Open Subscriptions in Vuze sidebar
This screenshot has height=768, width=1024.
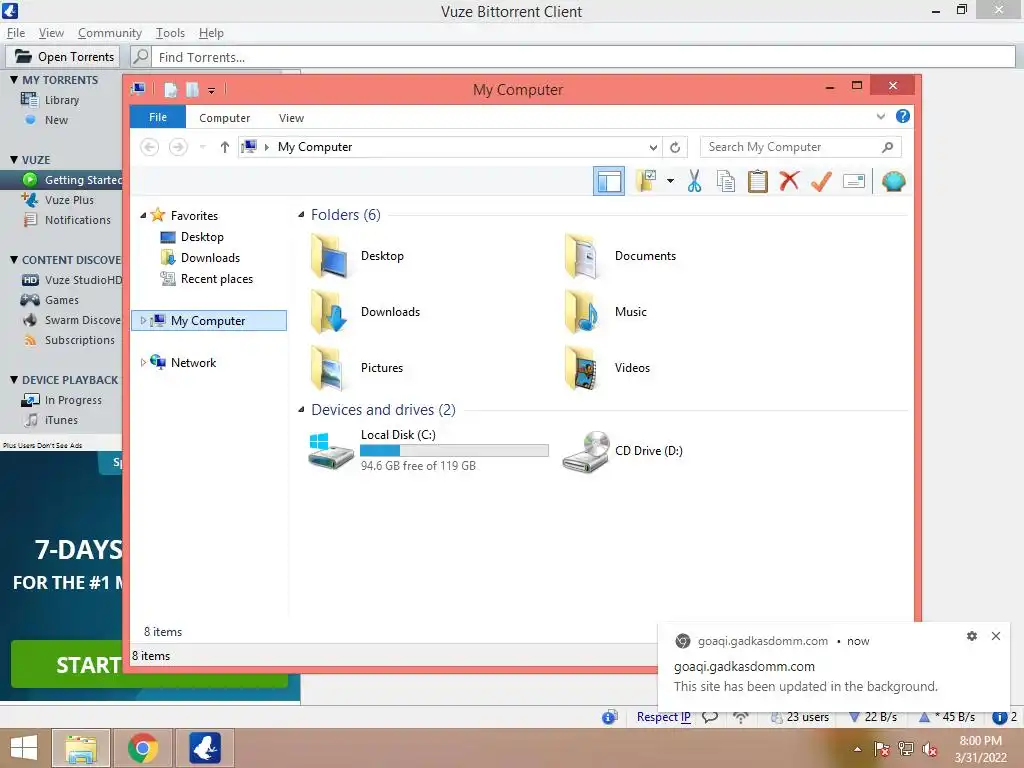pos(80,340)
